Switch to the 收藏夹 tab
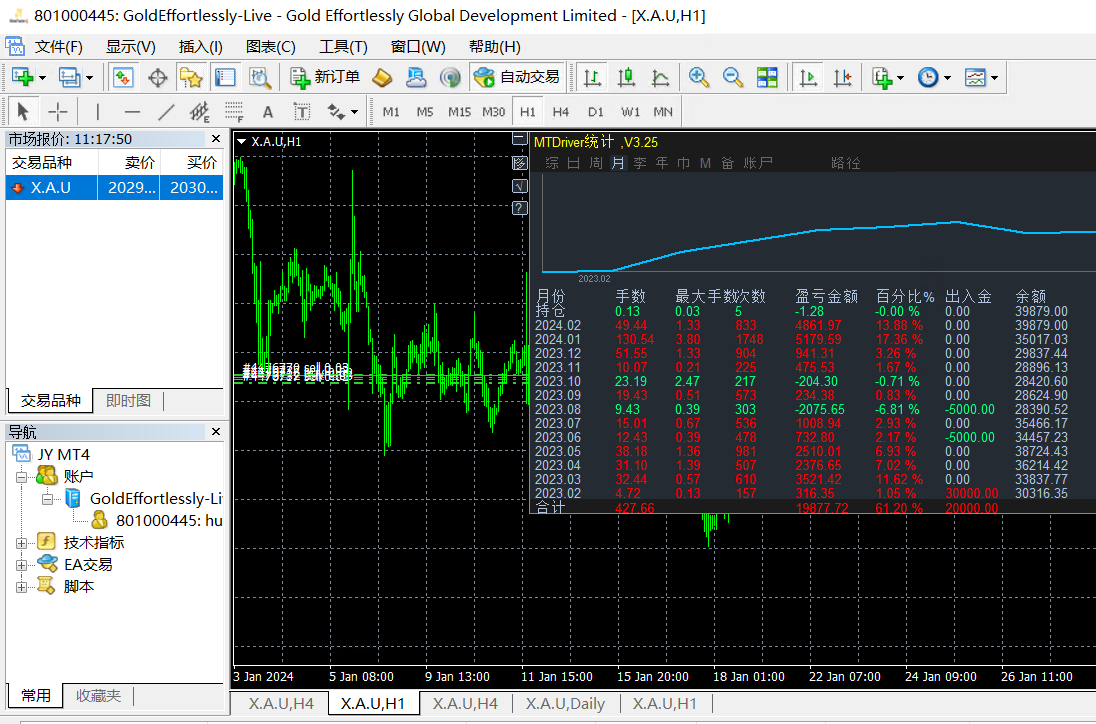This screenshot has height=724, width=1096. 98,696
